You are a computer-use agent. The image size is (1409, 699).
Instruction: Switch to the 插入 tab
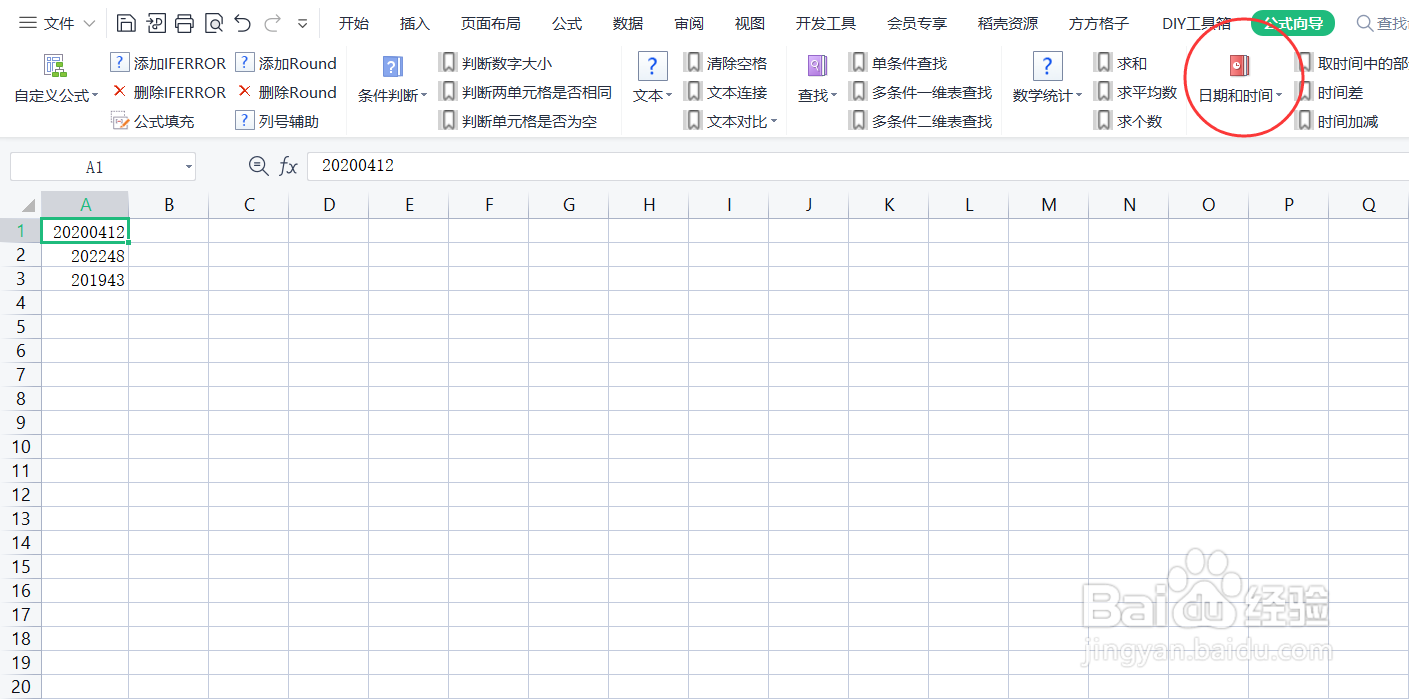coord(414,23)
